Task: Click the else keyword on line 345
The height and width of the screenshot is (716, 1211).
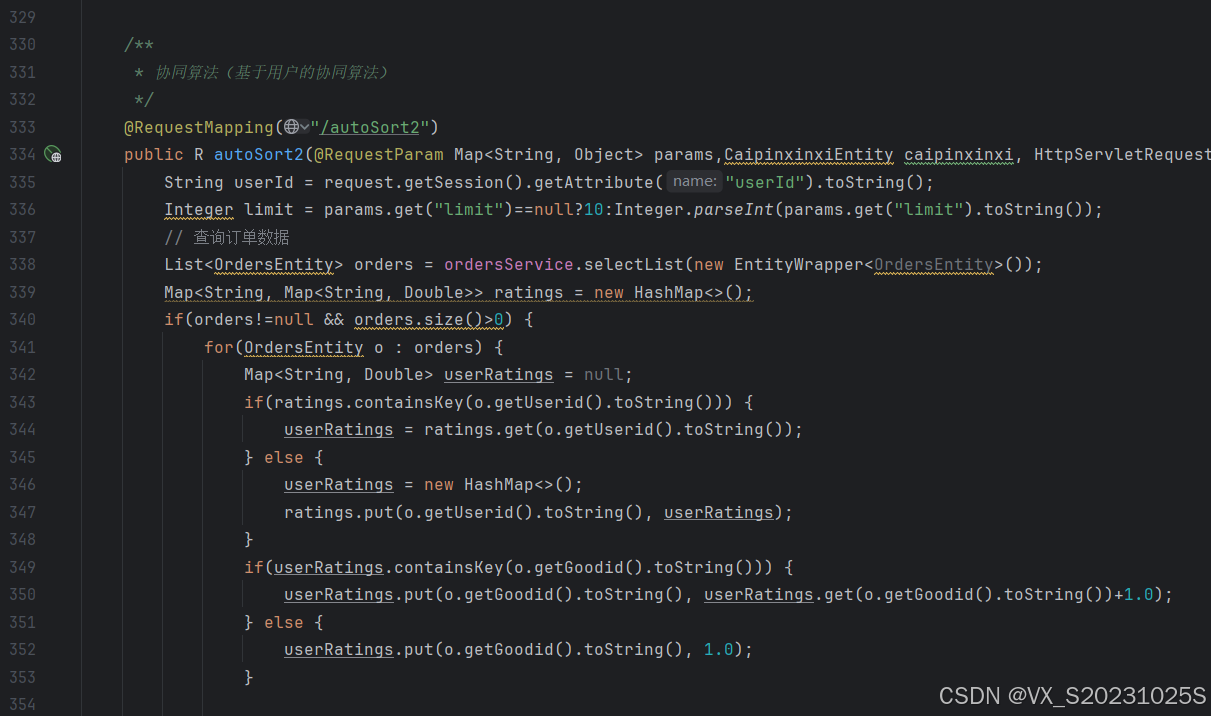Action: 284,457
